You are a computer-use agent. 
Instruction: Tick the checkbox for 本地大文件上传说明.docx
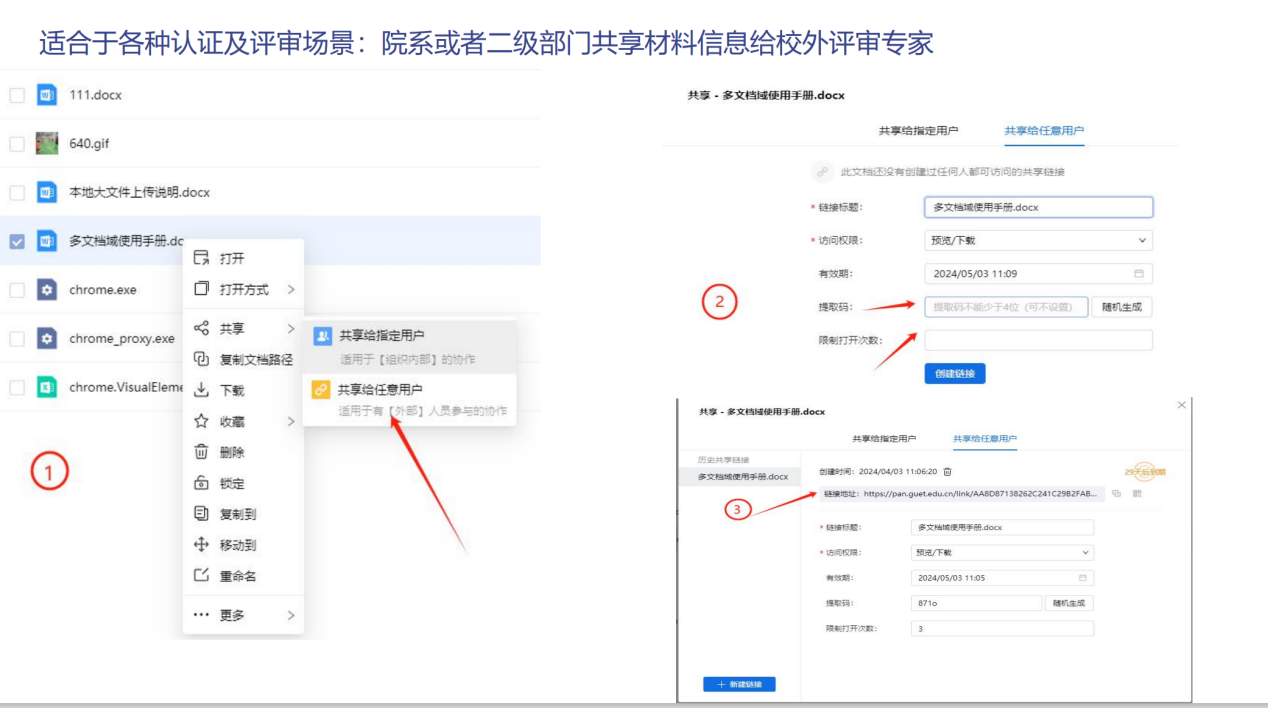tap(17, 192)
